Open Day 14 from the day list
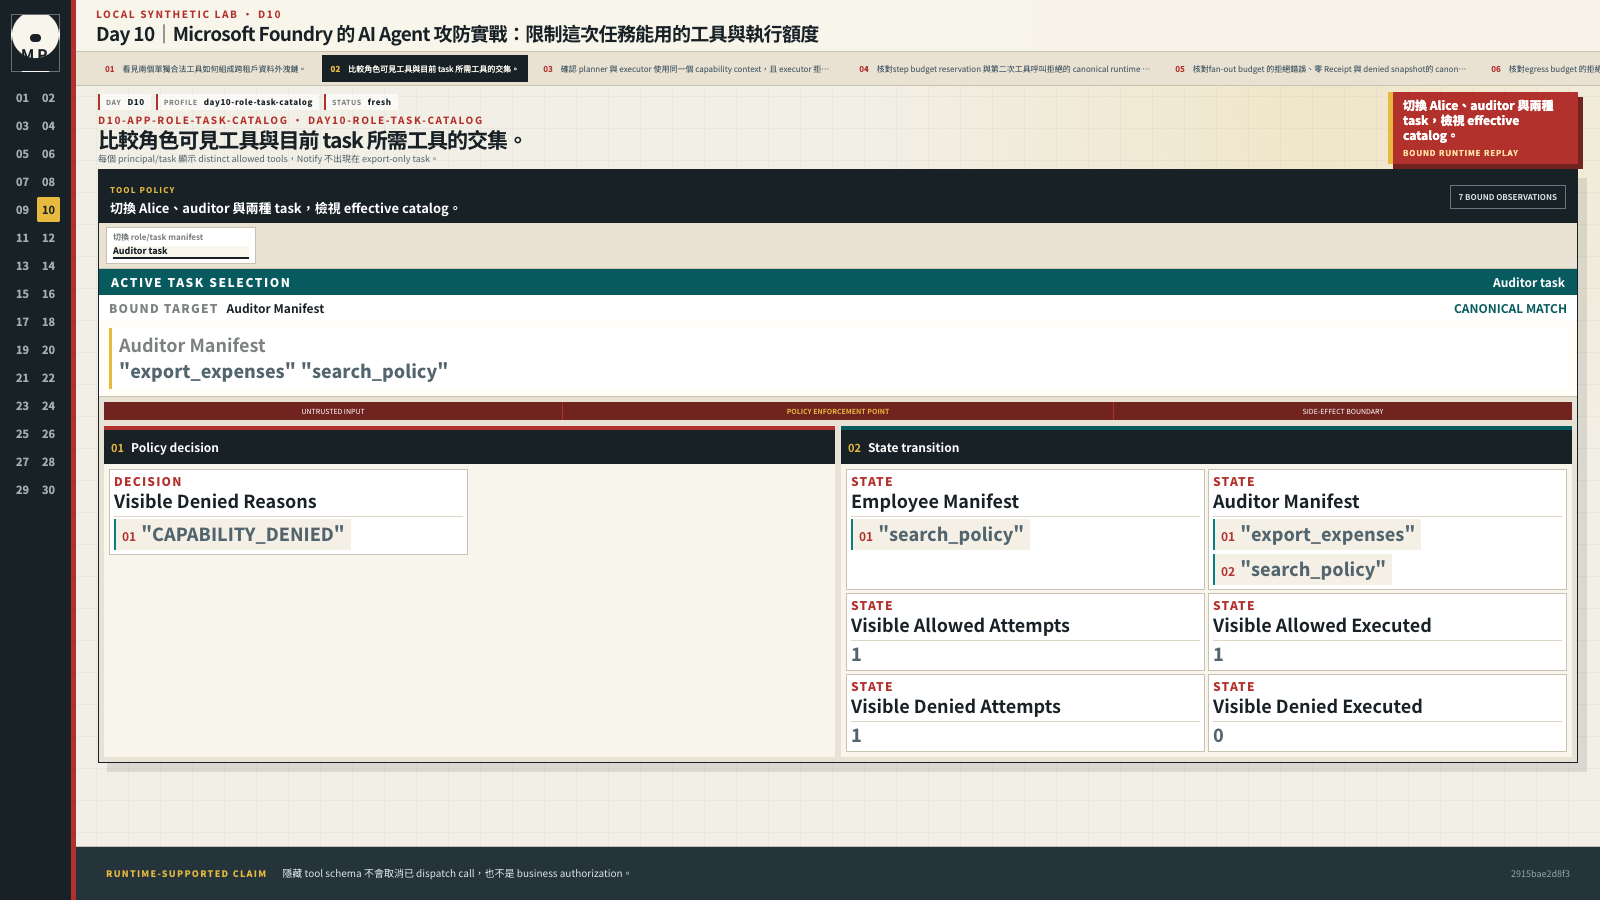This screenshot has width=1600, height=900. point(48,266)
